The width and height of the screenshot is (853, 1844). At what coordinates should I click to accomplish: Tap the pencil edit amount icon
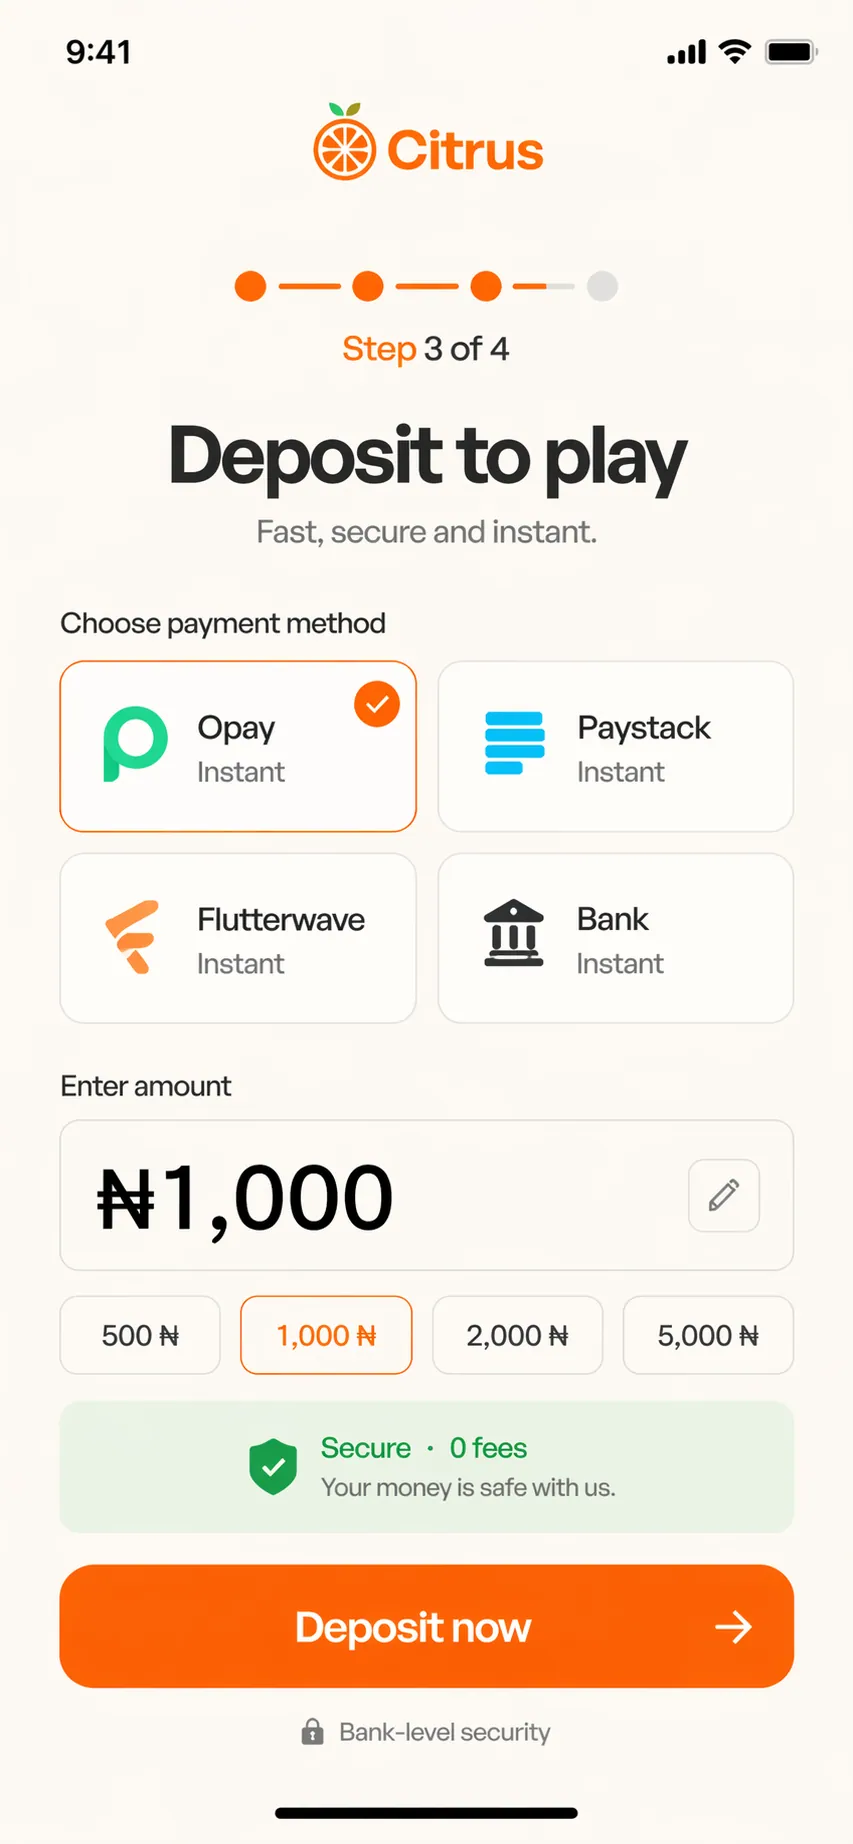tap(724, 1195)
